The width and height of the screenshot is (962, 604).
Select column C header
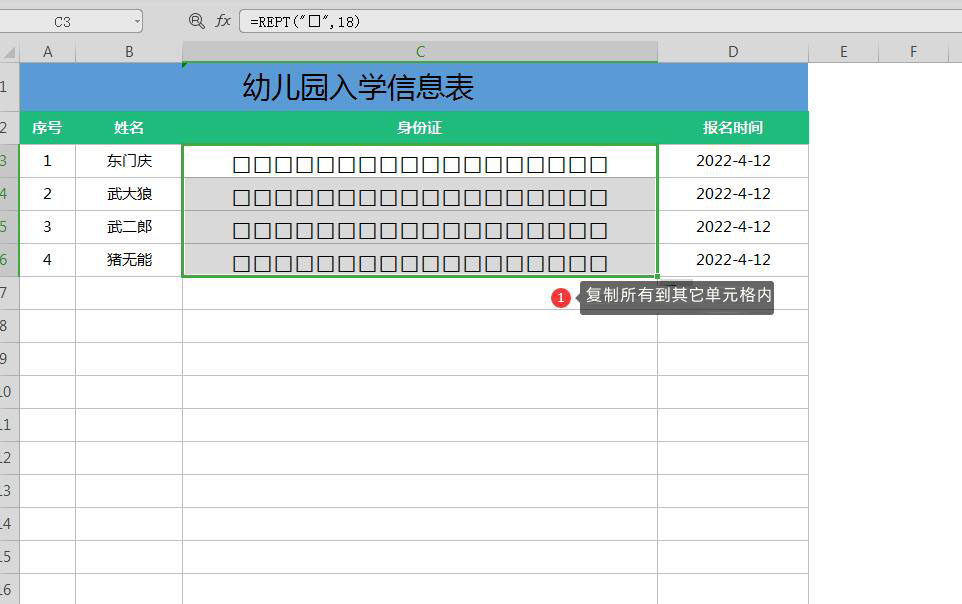point(420,52)
